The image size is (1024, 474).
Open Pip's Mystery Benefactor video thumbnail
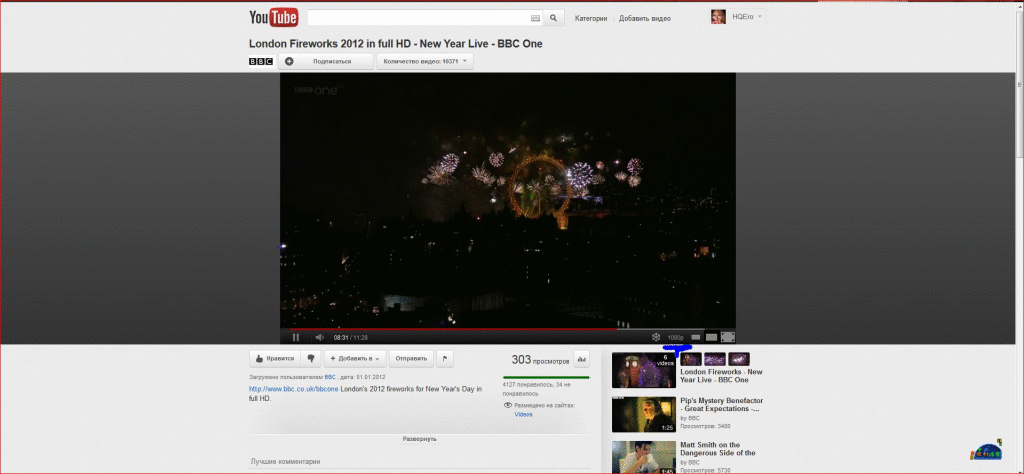click(x=644, y=415)
